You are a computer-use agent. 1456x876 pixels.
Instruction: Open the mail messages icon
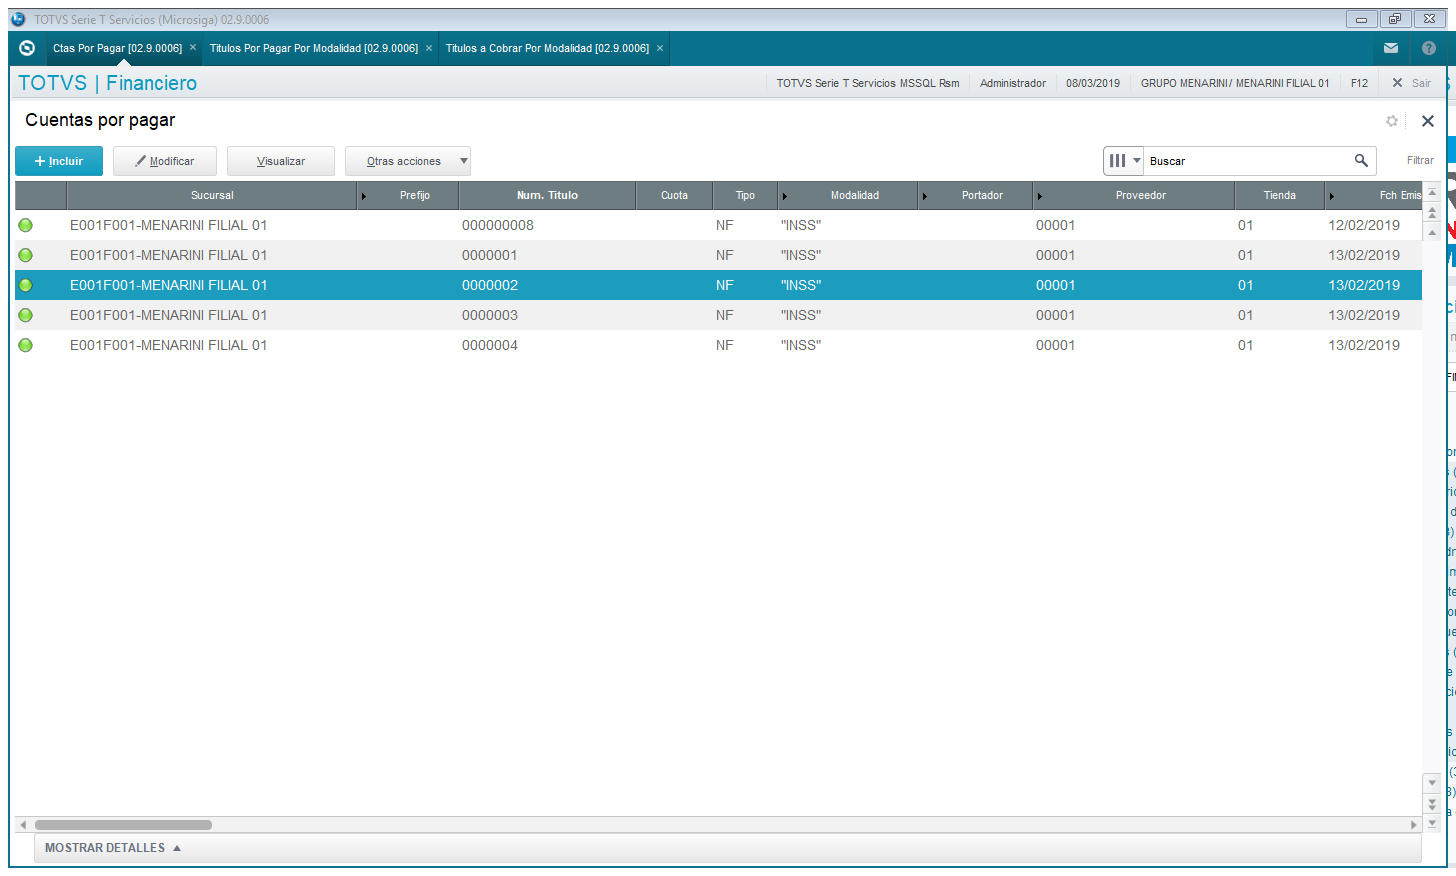point(1391,48)
